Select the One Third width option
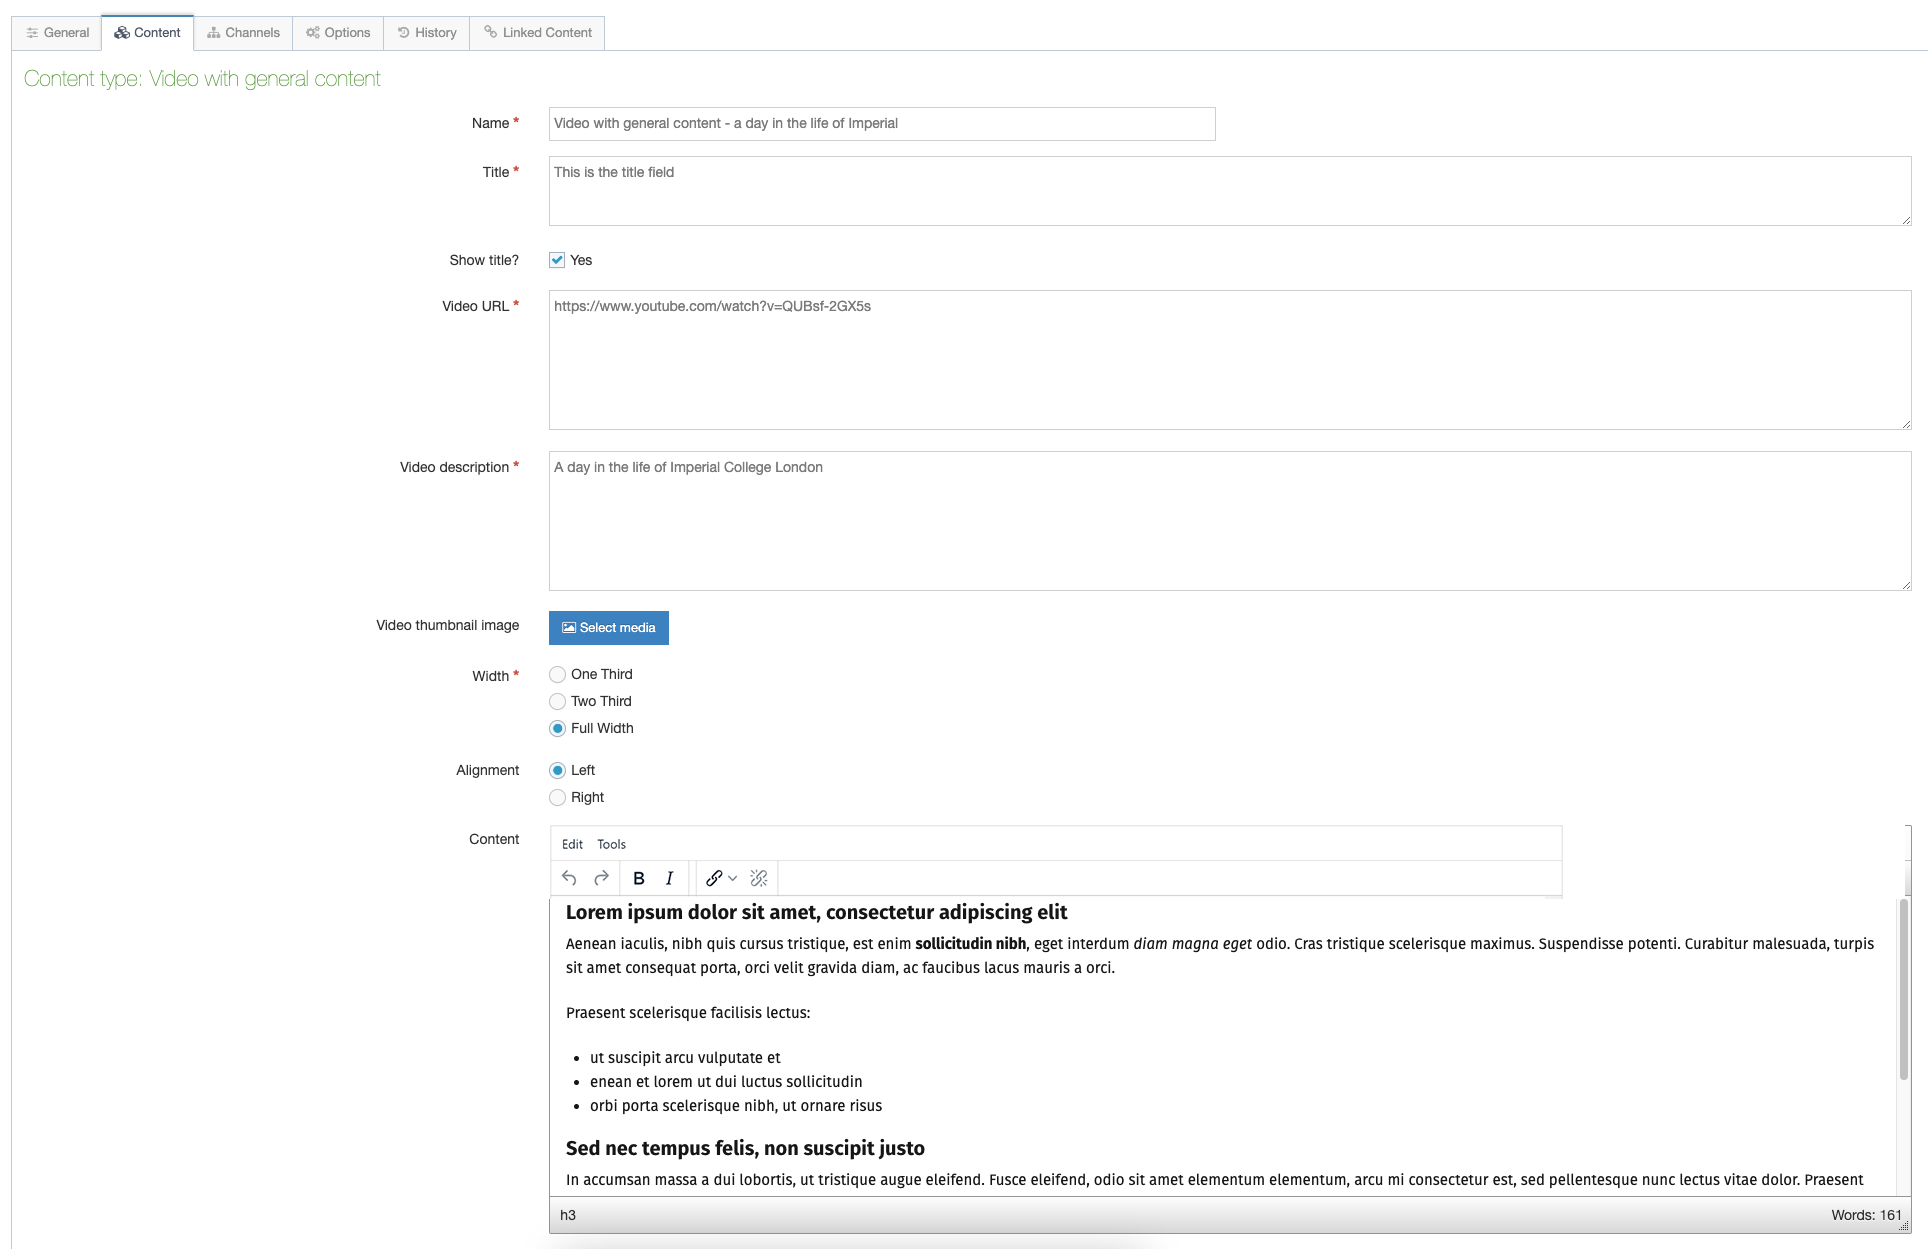1928x1249 pixels. click(x=558, y=674)
